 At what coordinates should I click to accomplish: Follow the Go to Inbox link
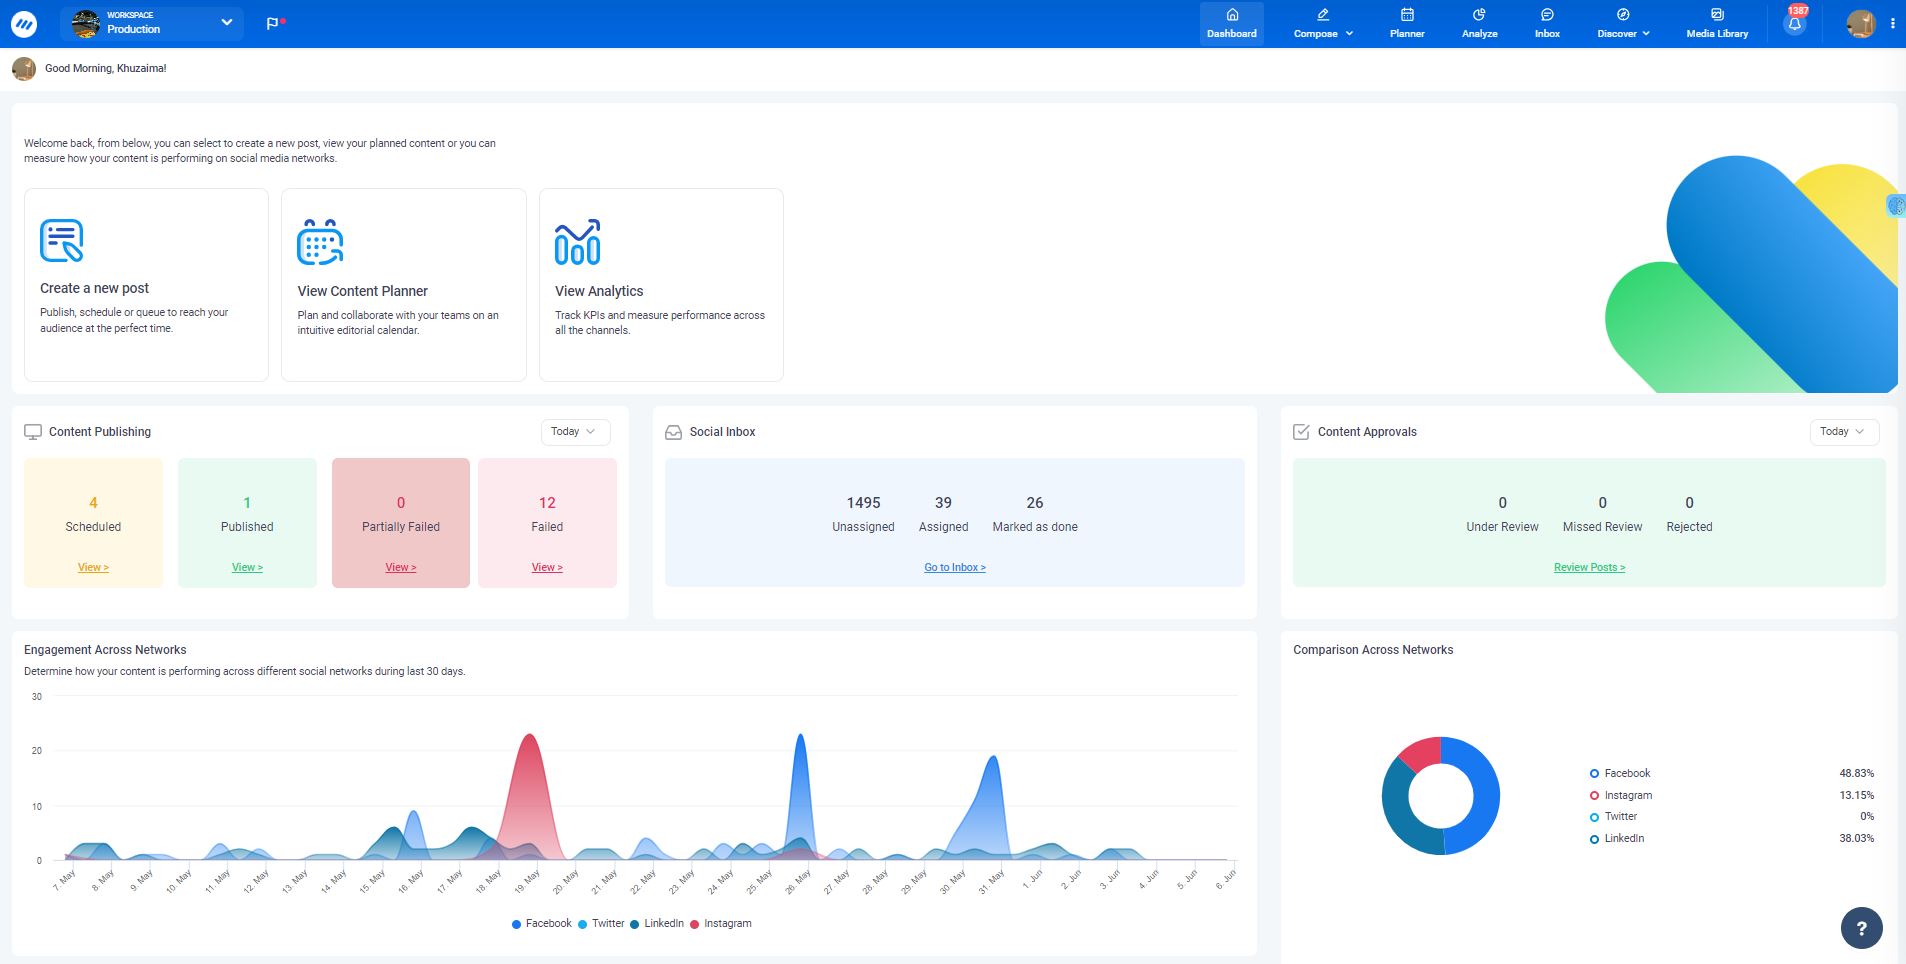coord(954,567)
